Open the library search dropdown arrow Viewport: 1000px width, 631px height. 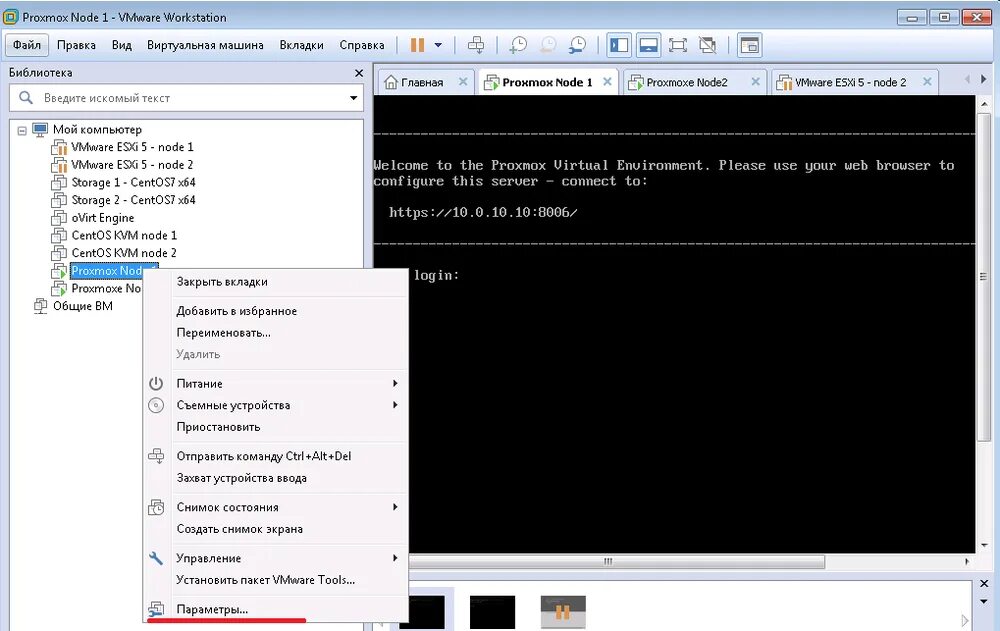tap(353, 98)
